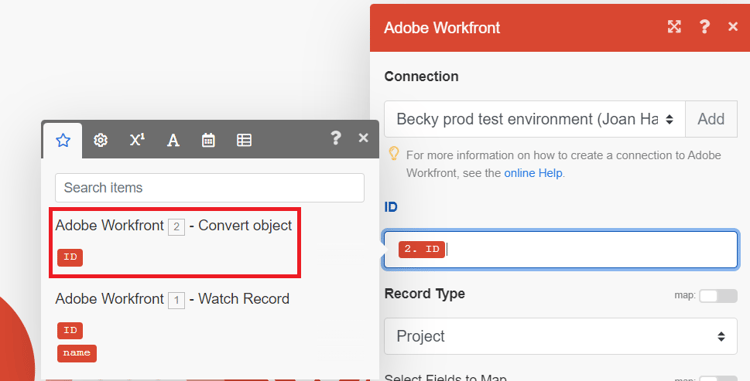Toggle the Record Type map switch
750x381 pixels.
pyautogui.click(x=718, y=296)
